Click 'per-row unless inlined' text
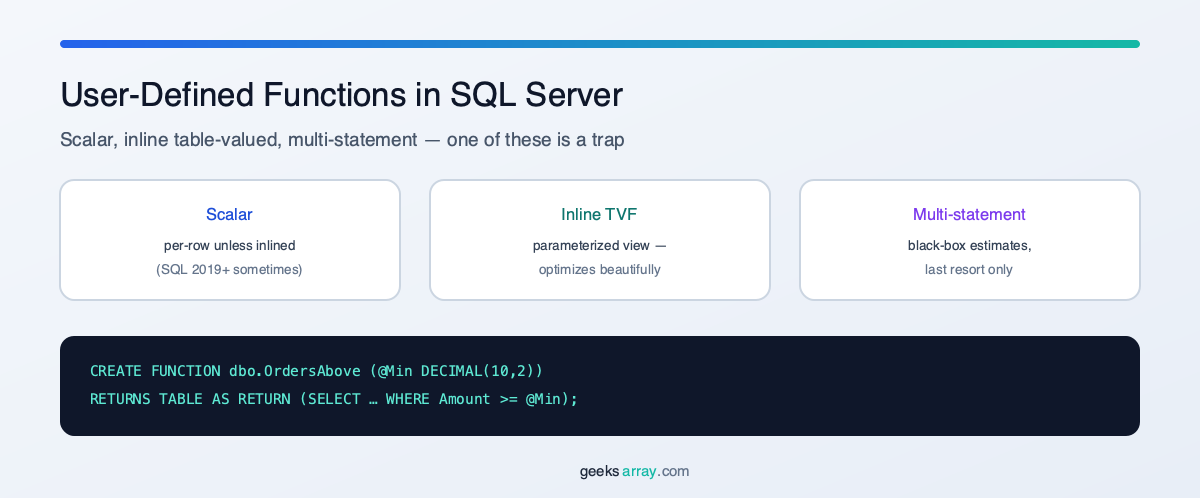1200x498 pixels. tap(230, 245)
